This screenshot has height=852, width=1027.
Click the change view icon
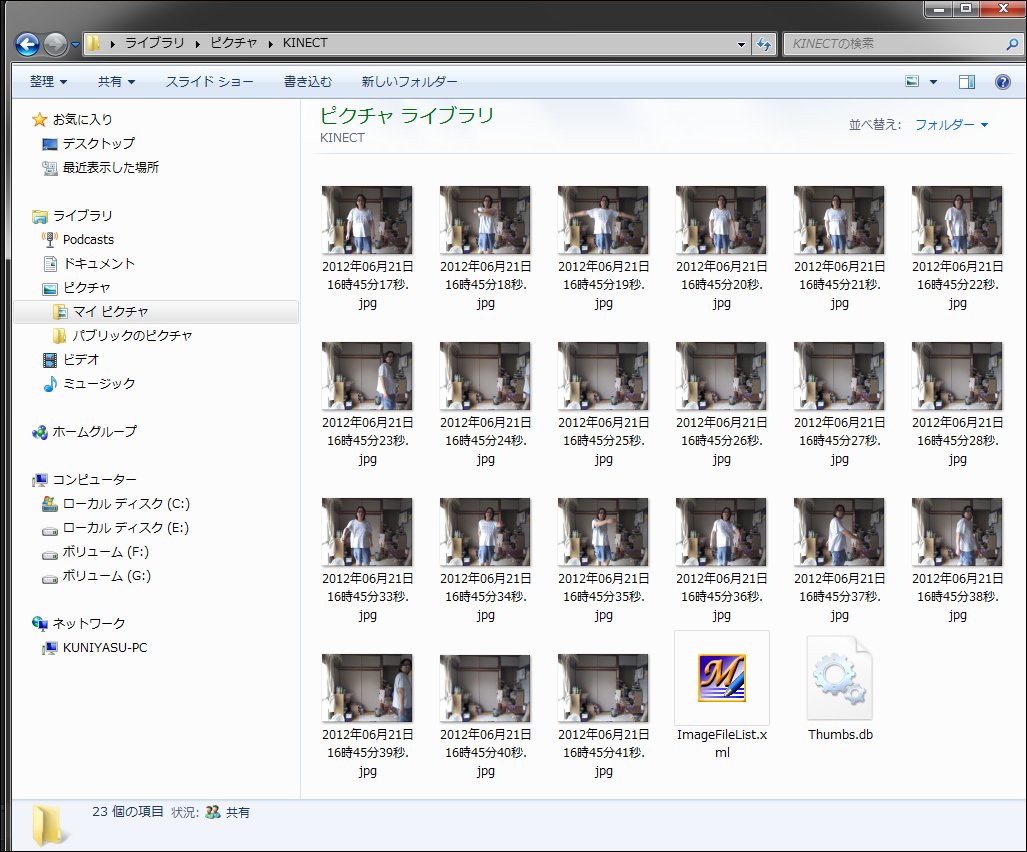[912, 81]
